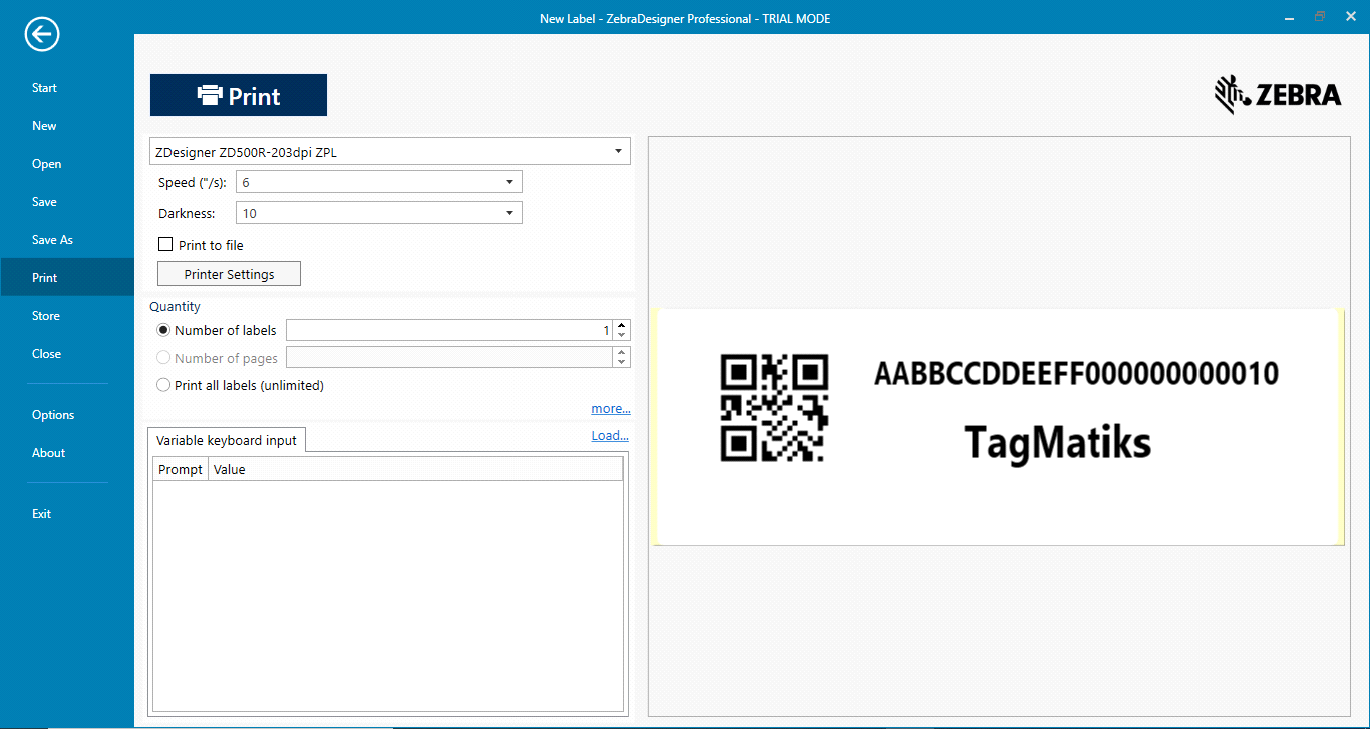This screenshot has height=729, width=1370.
Task: Decrease number of labels with down arrow
Action: point(622,335)
